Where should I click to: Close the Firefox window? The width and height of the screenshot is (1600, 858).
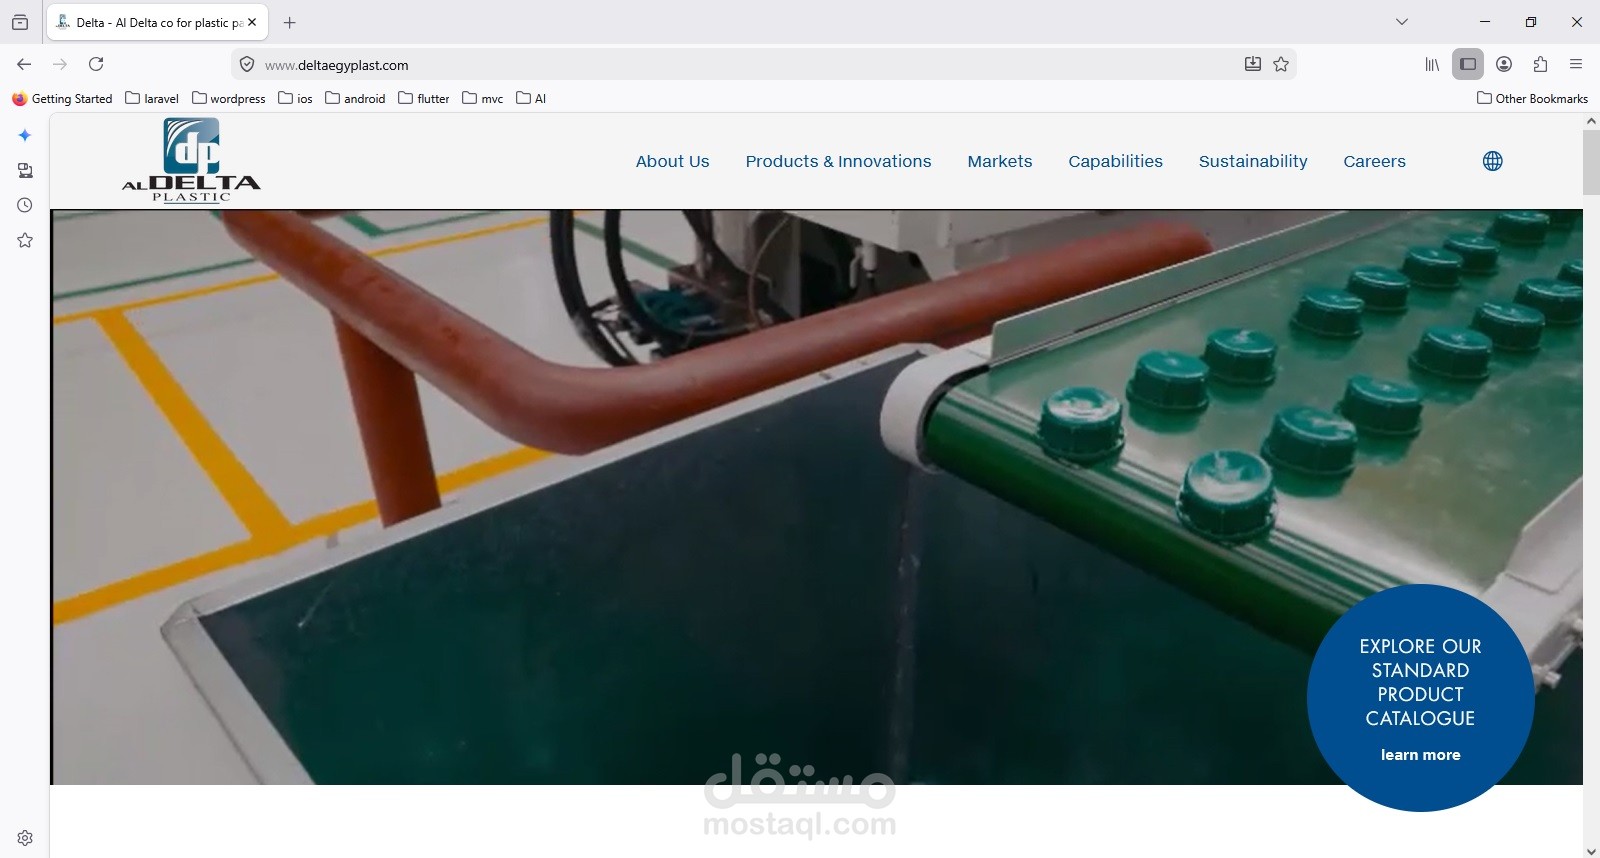coord(1577,22)
